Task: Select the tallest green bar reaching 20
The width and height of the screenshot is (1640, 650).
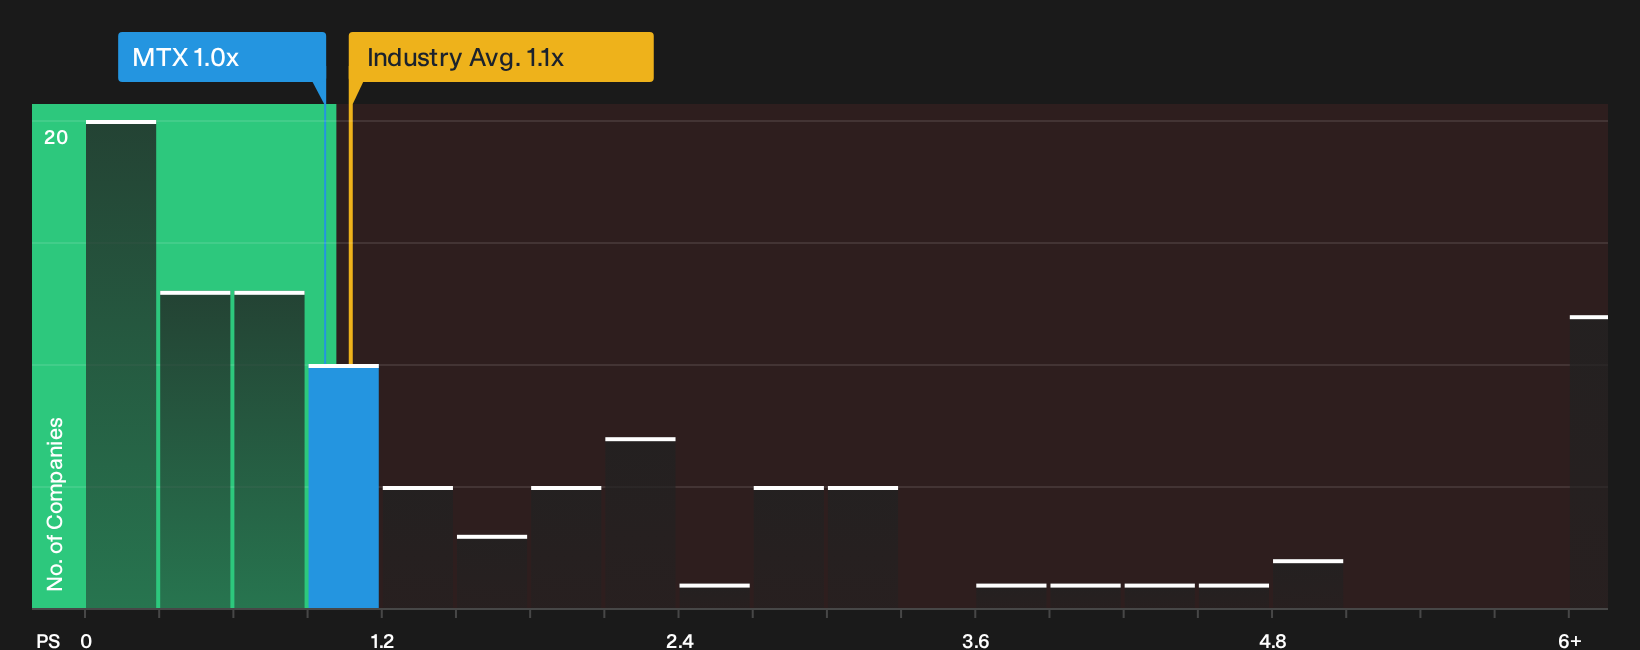Action: coord(121,365)
